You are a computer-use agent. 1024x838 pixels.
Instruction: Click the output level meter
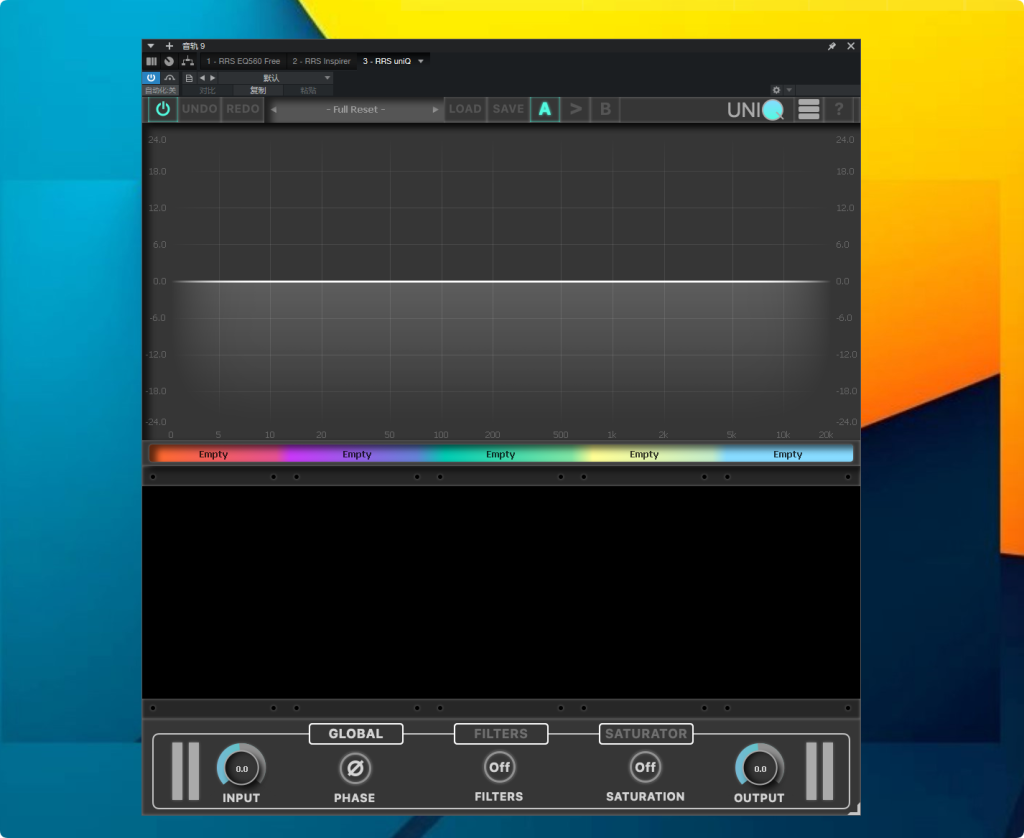[820, 771]
